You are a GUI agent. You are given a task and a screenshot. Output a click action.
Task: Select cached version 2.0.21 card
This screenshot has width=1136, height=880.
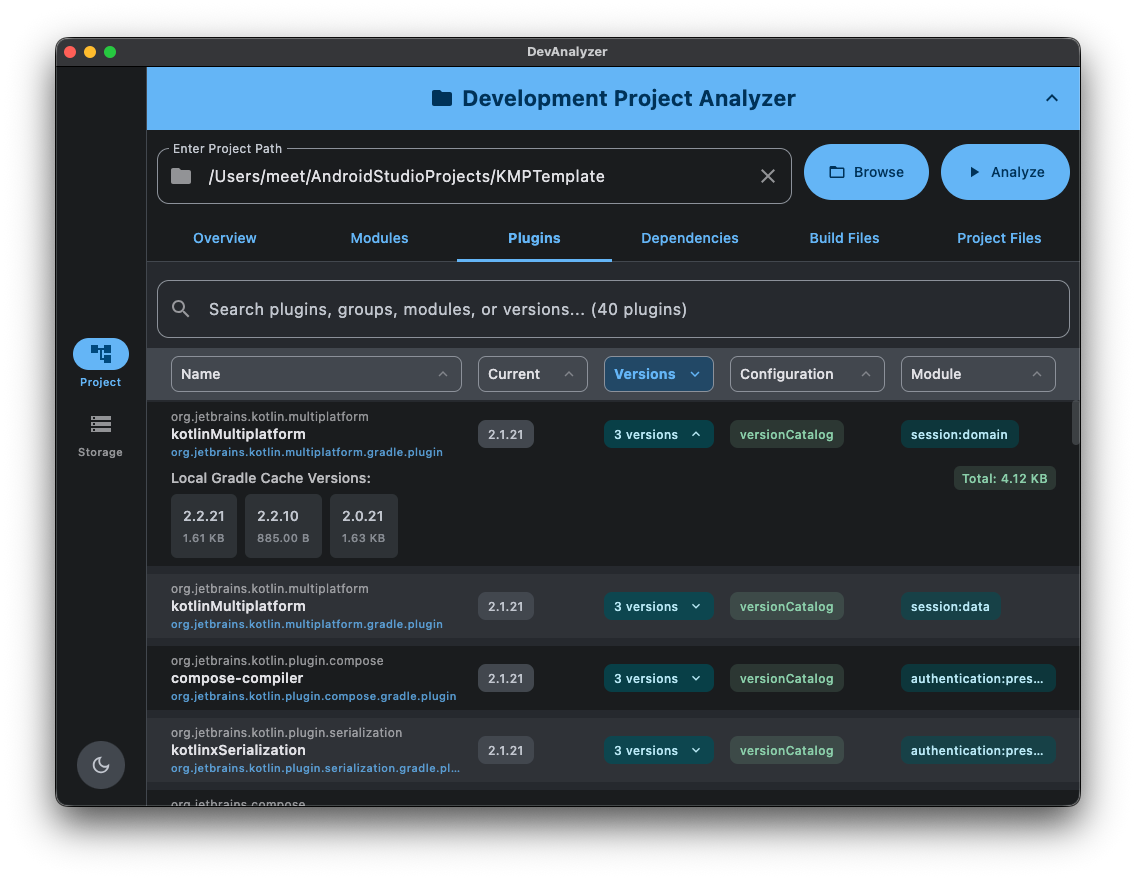click(364, 526)
